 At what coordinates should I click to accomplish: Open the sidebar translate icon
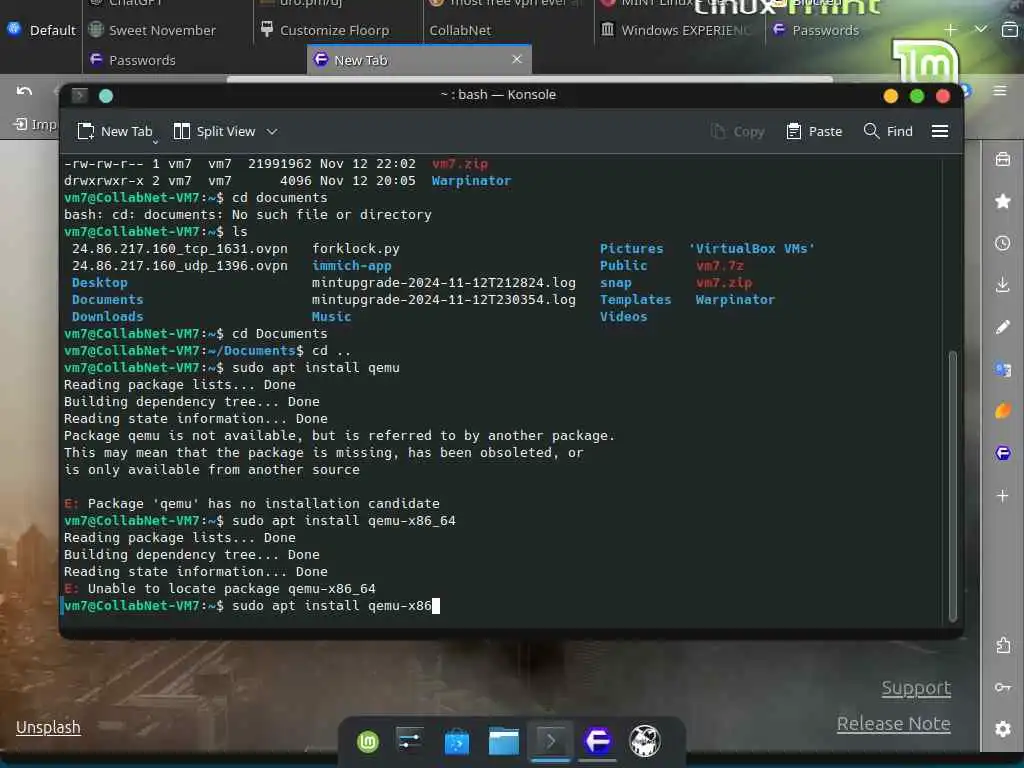pyautogui.click(x=1002, y=369)
